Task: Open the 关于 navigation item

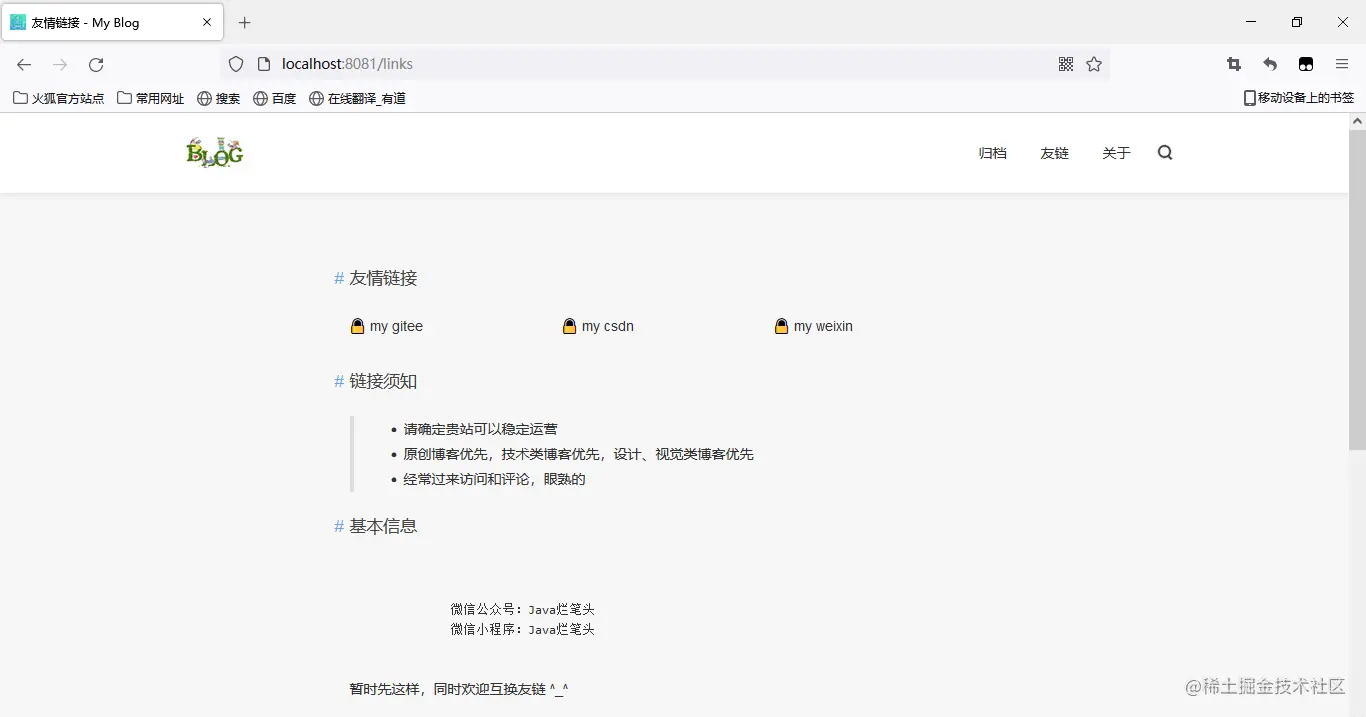Action: [1115, 152]
